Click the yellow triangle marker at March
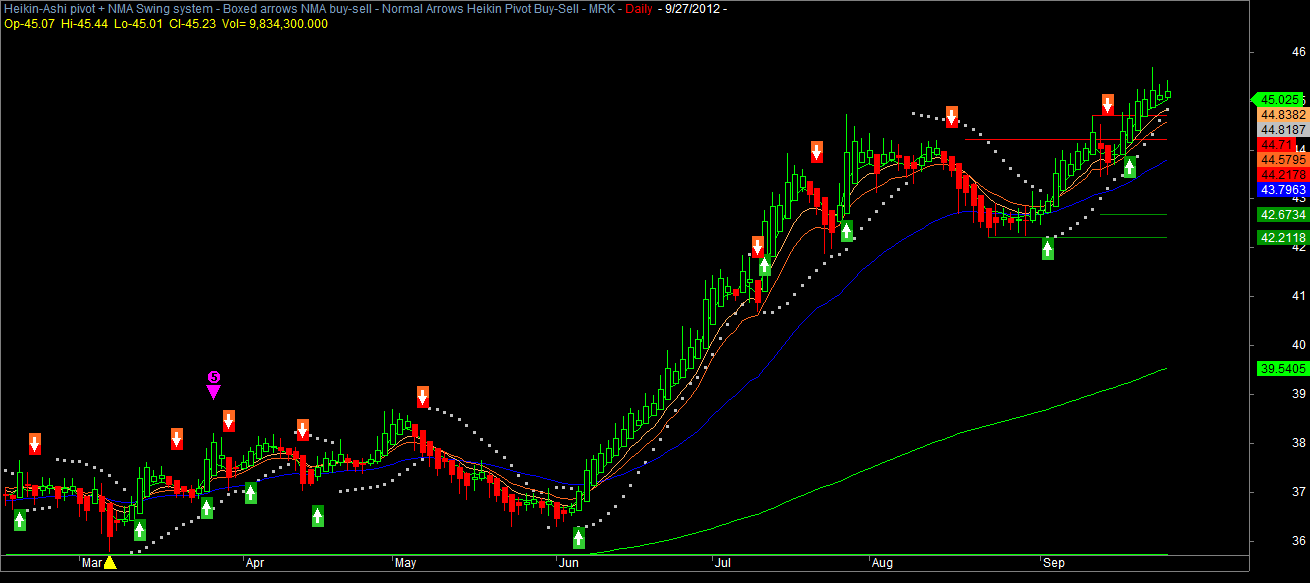The image size is (1310, 583). click(x=110, y=562)
